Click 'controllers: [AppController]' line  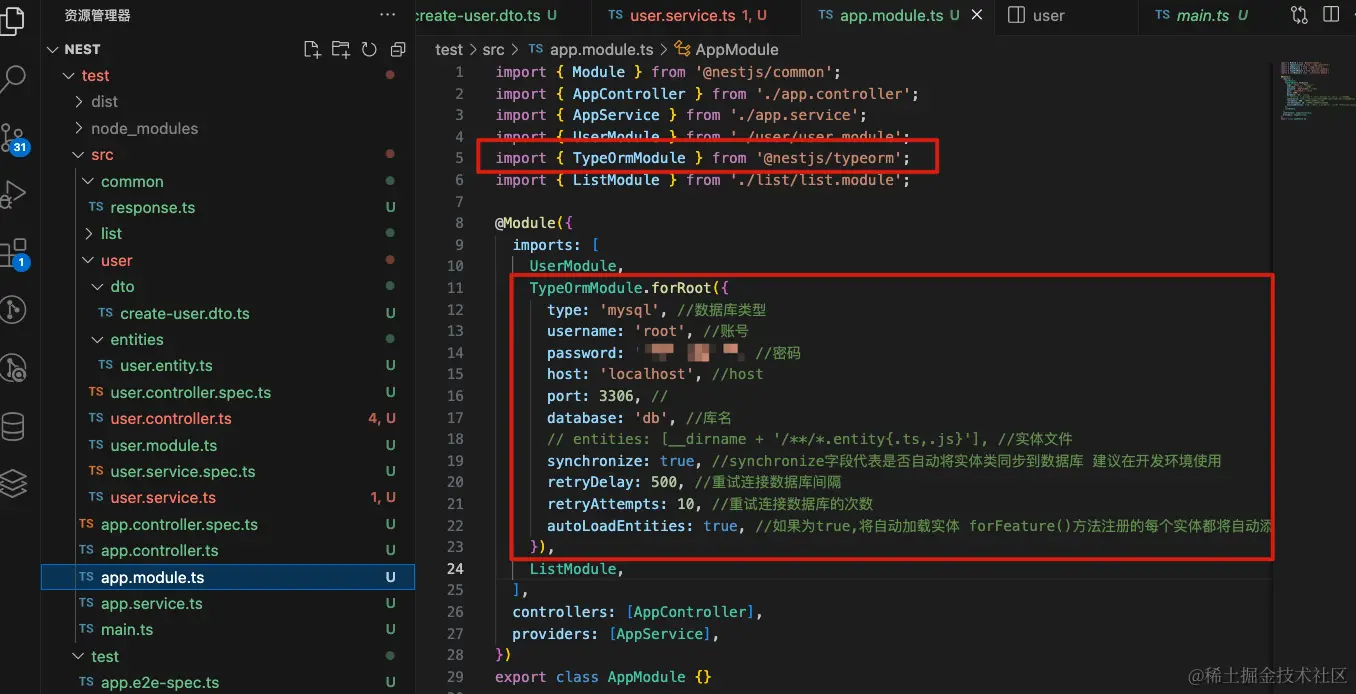pyautogui.click(x=637, y=612)
